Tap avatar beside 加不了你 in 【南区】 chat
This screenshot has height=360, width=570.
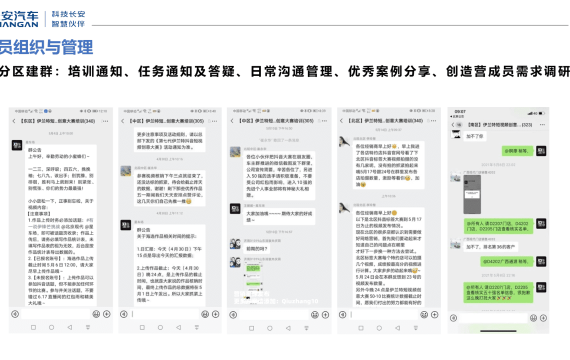[456, 134]
